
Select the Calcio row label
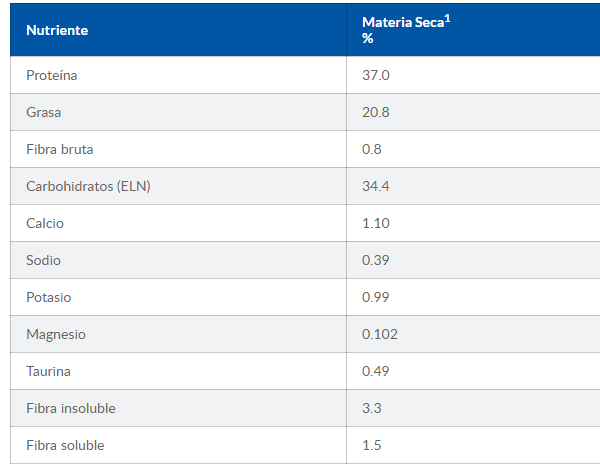(x=45, y=223)
